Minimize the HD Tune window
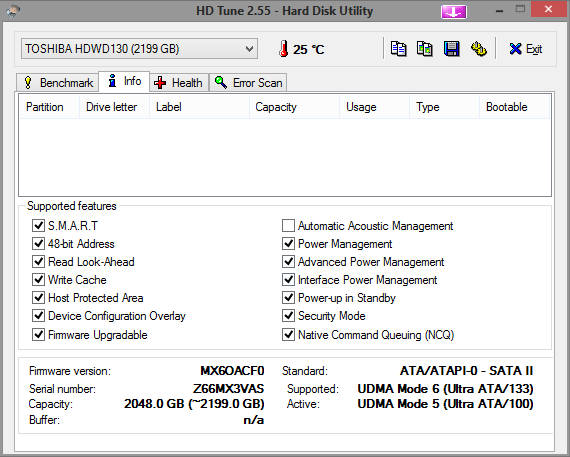 coord(499,10)
